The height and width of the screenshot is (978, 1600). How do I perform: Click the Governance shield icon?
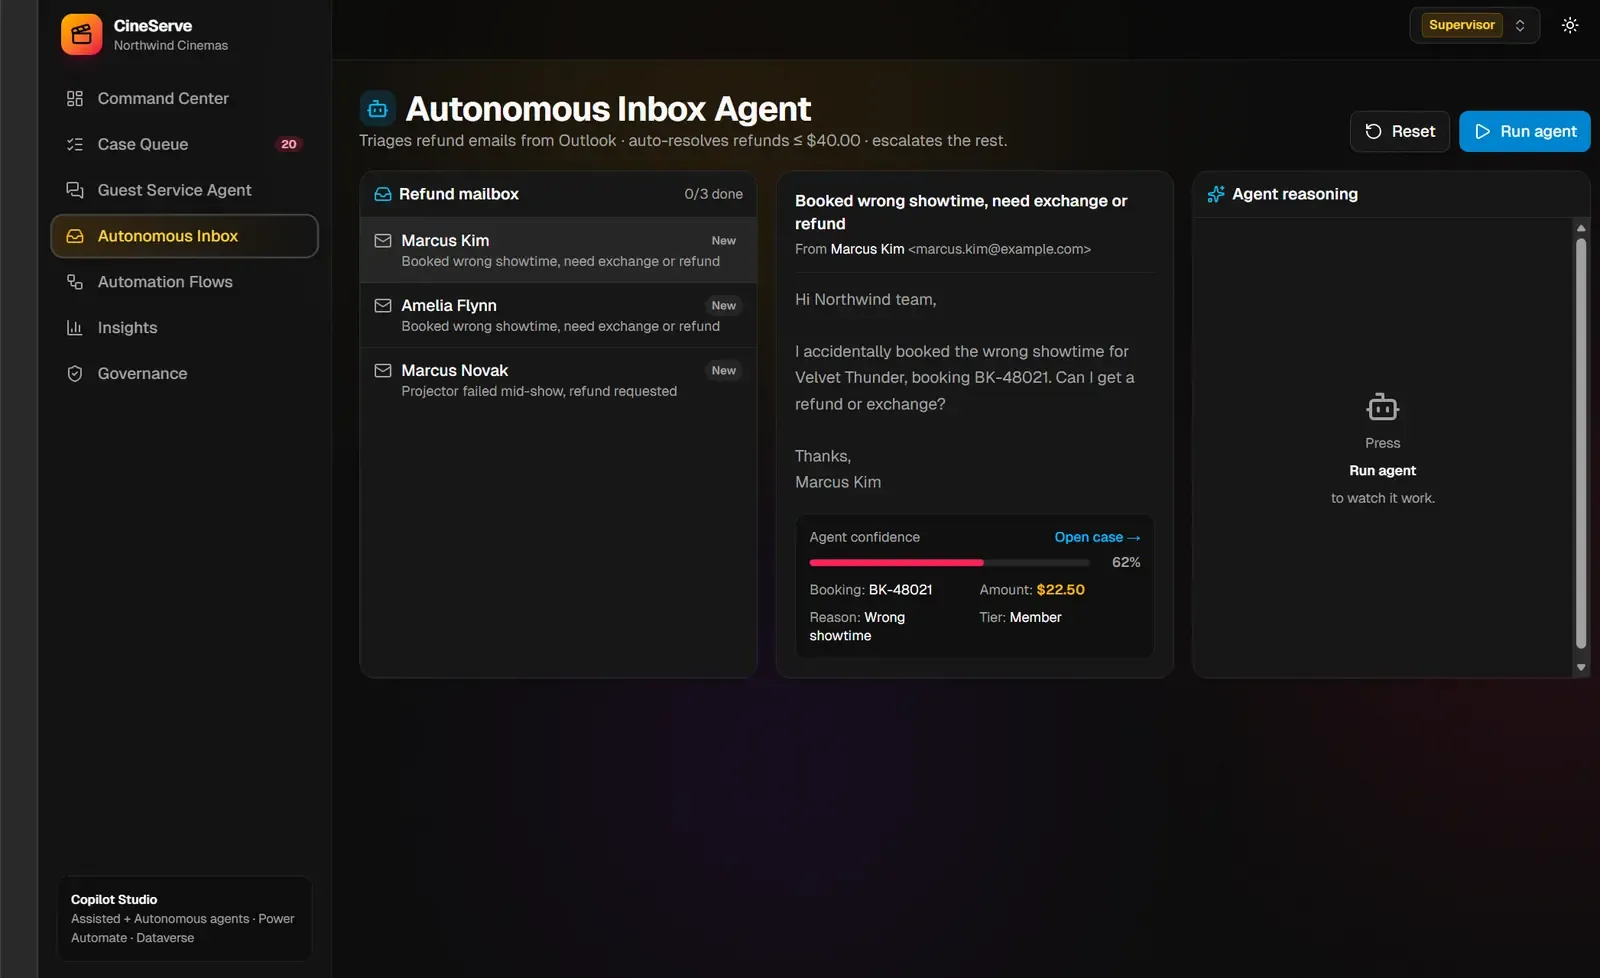click(x=75, y=374)
